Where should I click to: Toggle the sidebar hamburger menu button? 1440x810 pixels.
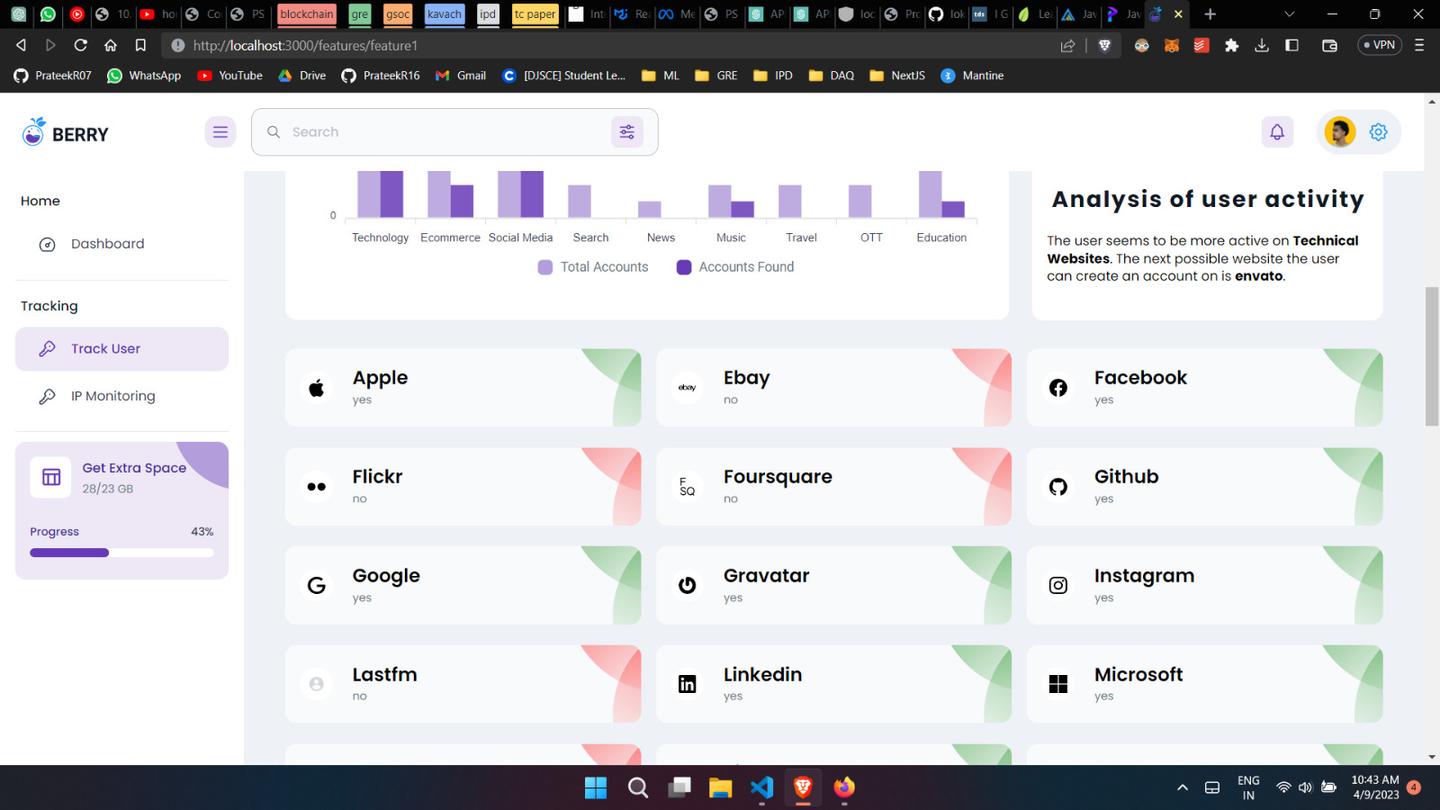220,132
